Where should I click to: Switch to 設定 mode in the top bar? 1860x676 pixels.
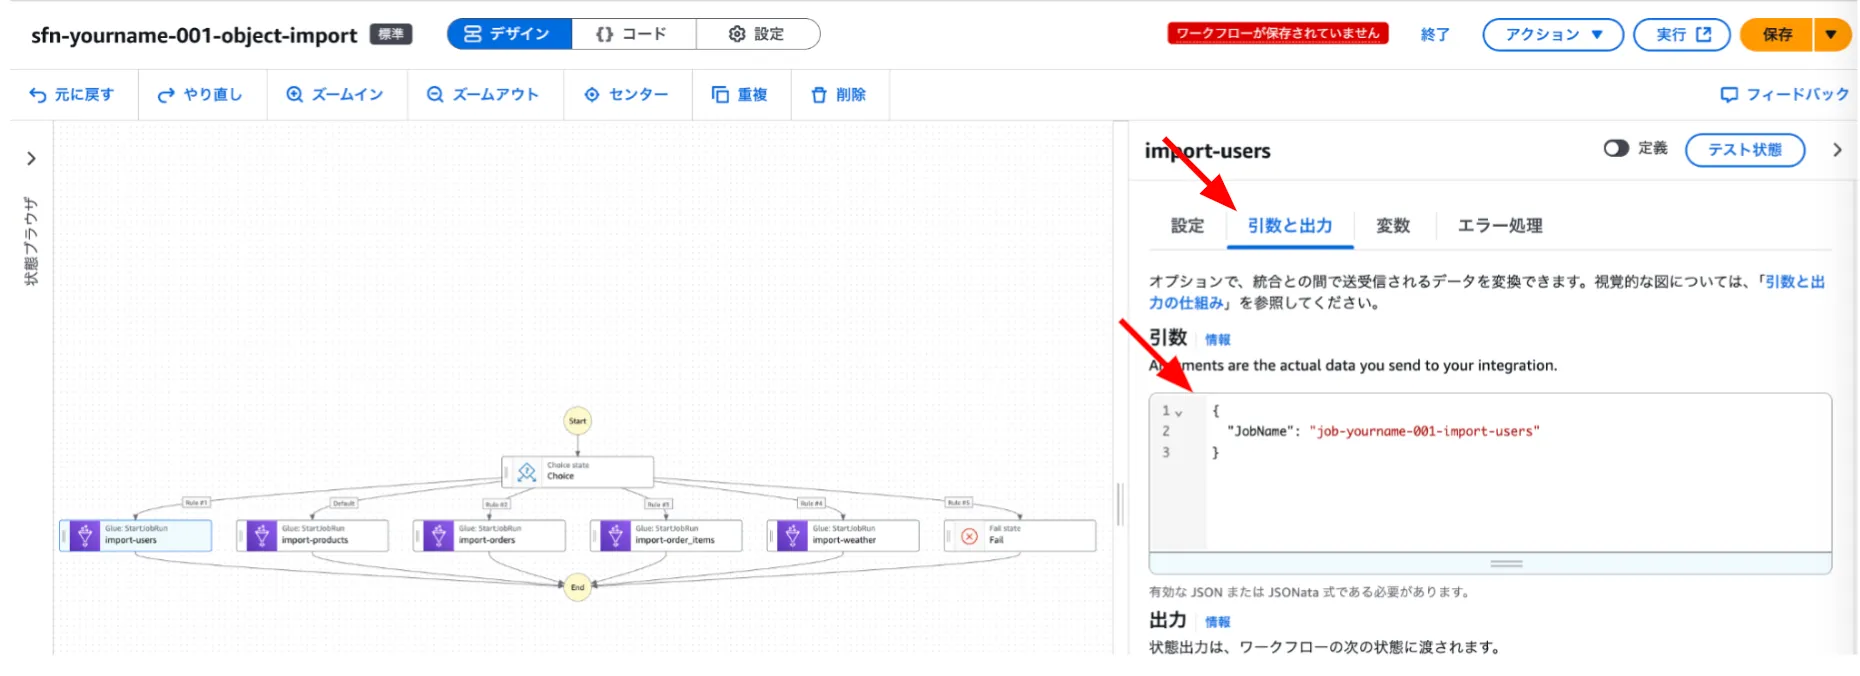(x=757, y=34)
